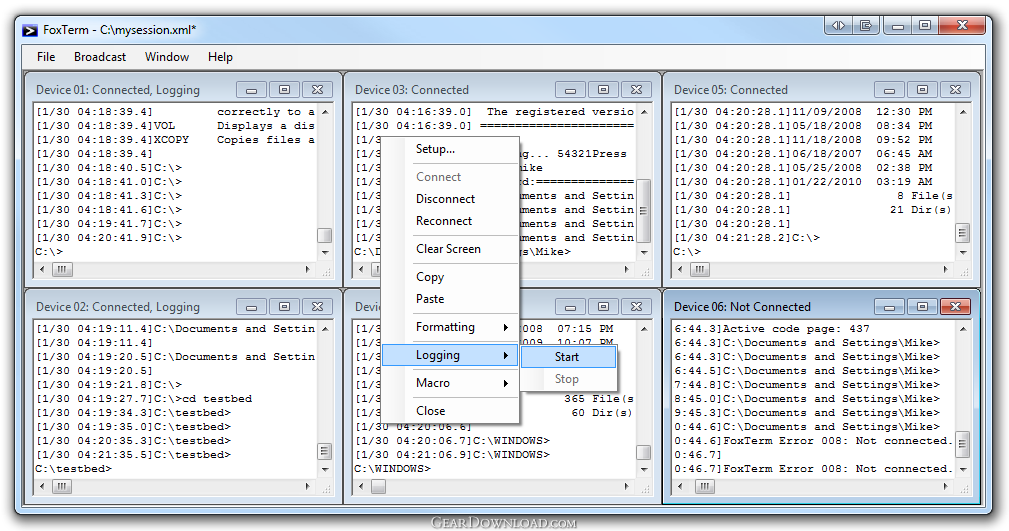Image resolution: width=1009 pixels, height=531 pixels.
Task: Click vertical scrollbar thumb in Device 06
Action: pyautogui.click(x=963, y=443)
